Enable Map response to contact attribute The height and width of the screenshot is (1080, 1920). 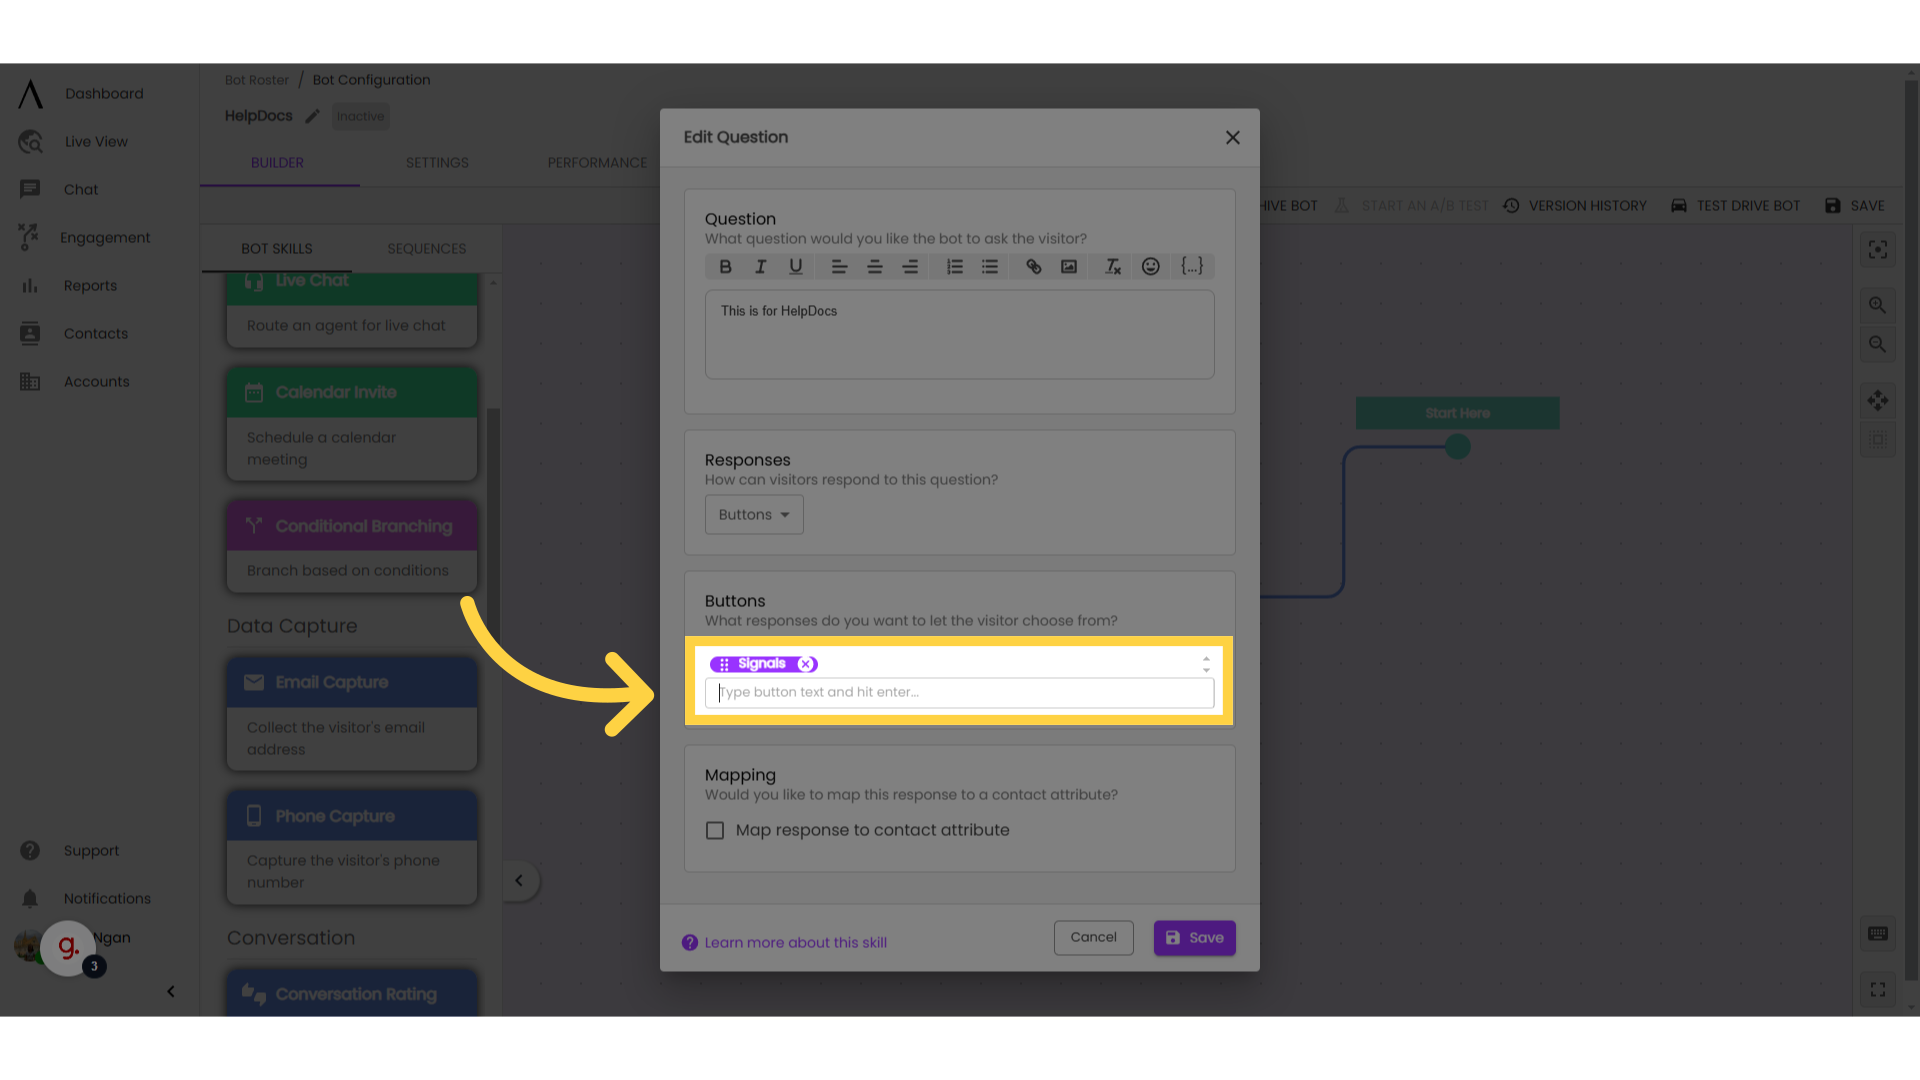coord(715,828)
